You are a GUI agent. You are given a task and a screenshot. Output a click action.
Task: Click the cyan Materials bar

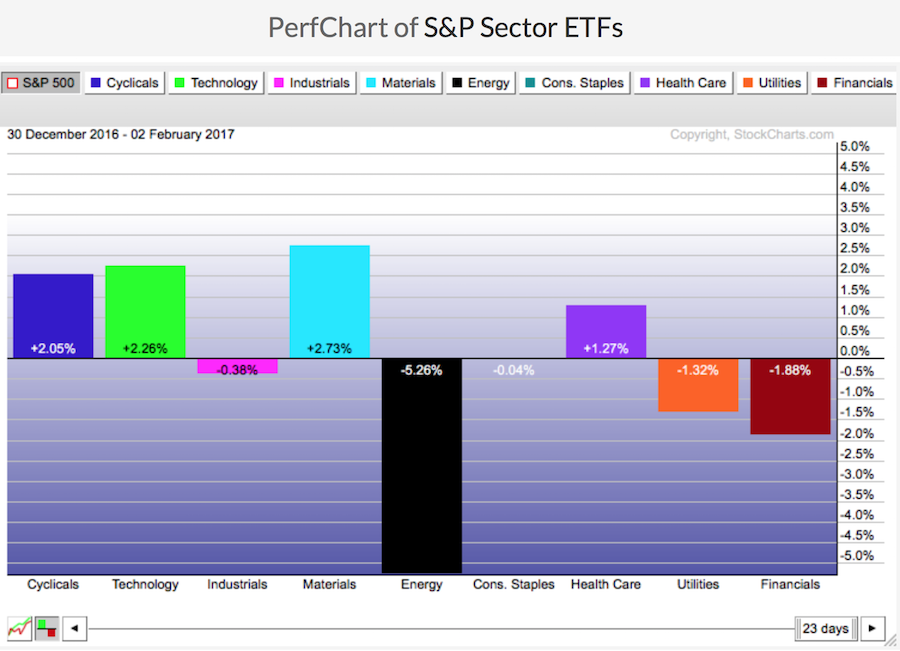[329, 300]
